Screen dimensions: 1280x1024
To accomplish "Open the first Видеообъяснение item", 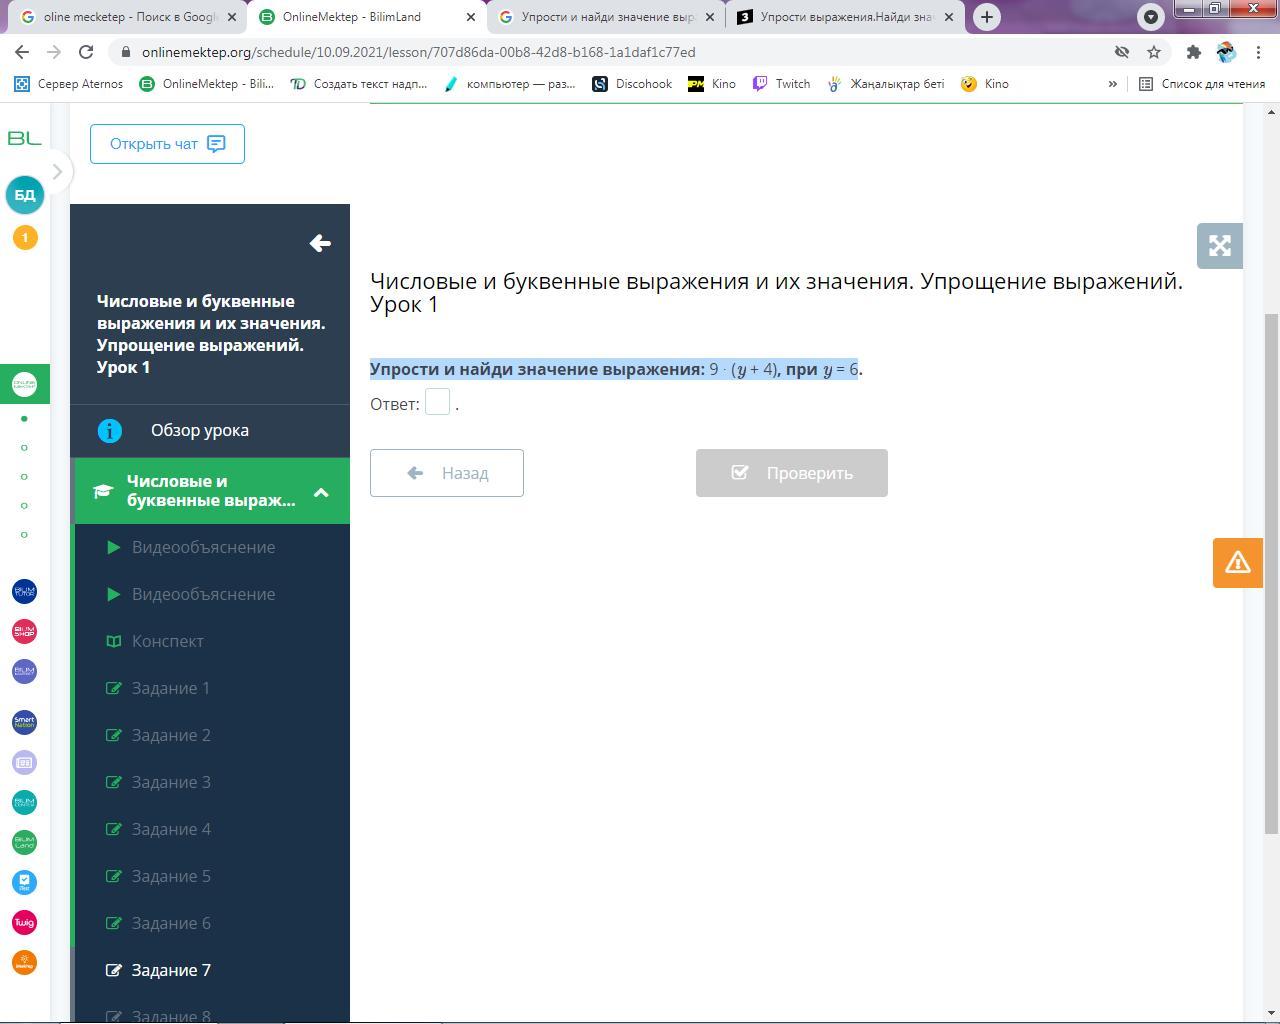I will tap(203, 547).
